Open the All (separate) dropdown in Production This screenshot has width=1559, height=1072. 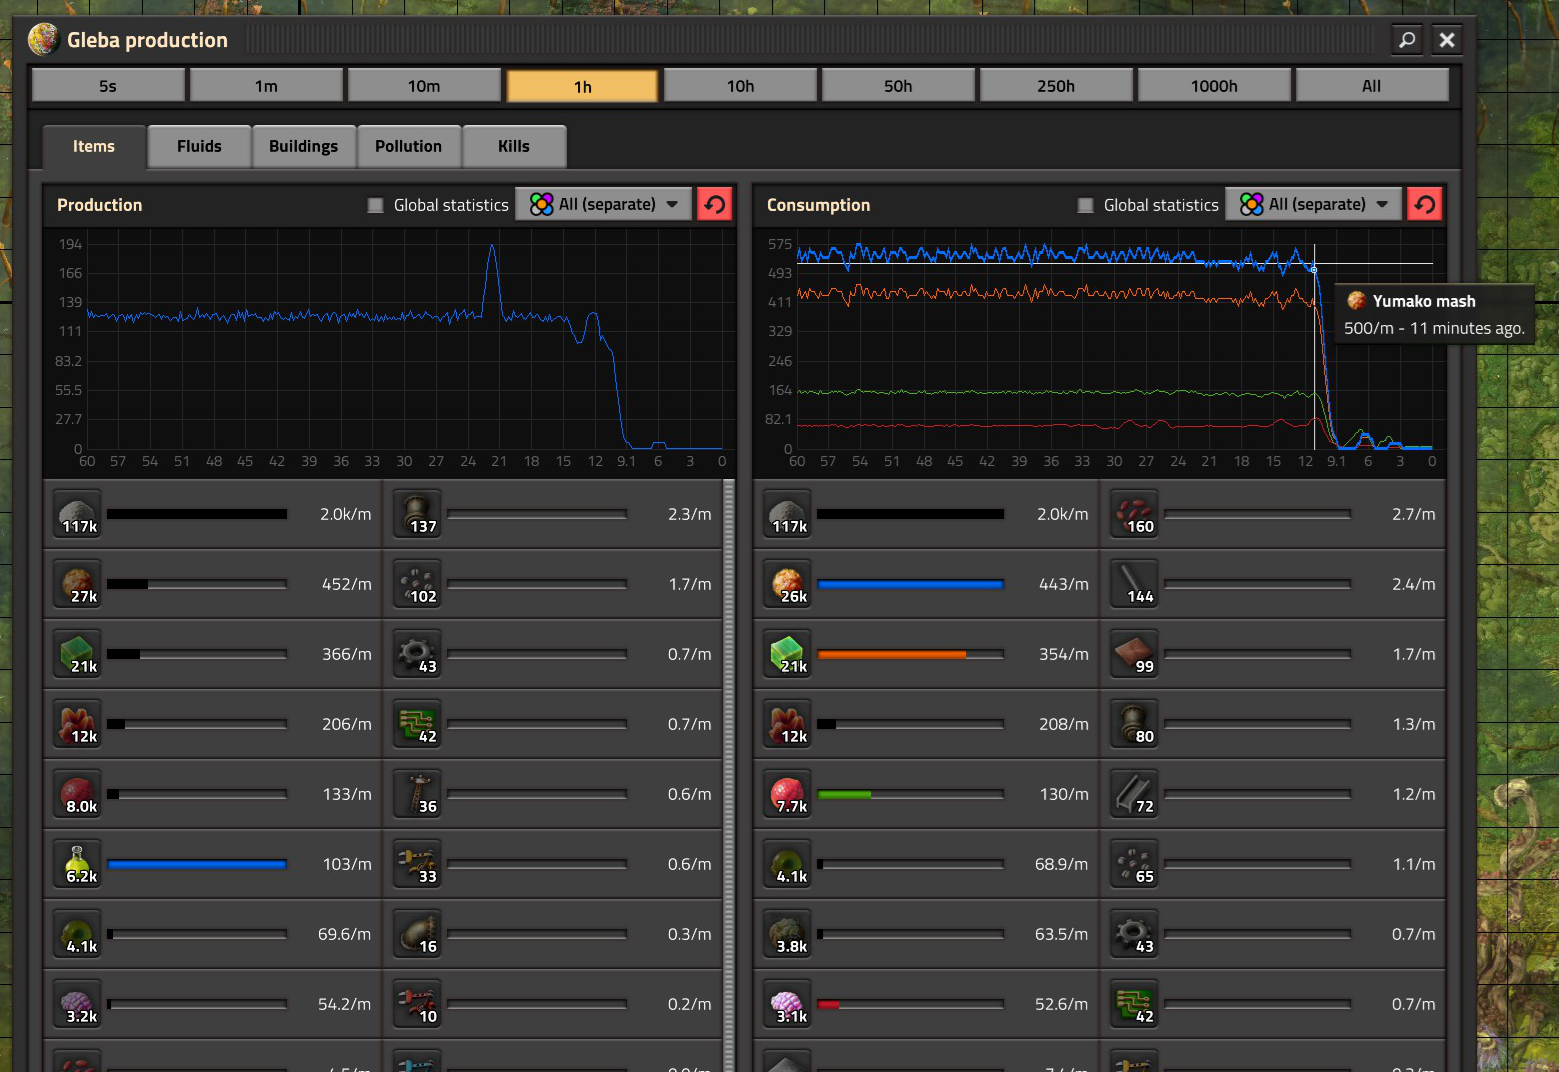pos(604,204)
